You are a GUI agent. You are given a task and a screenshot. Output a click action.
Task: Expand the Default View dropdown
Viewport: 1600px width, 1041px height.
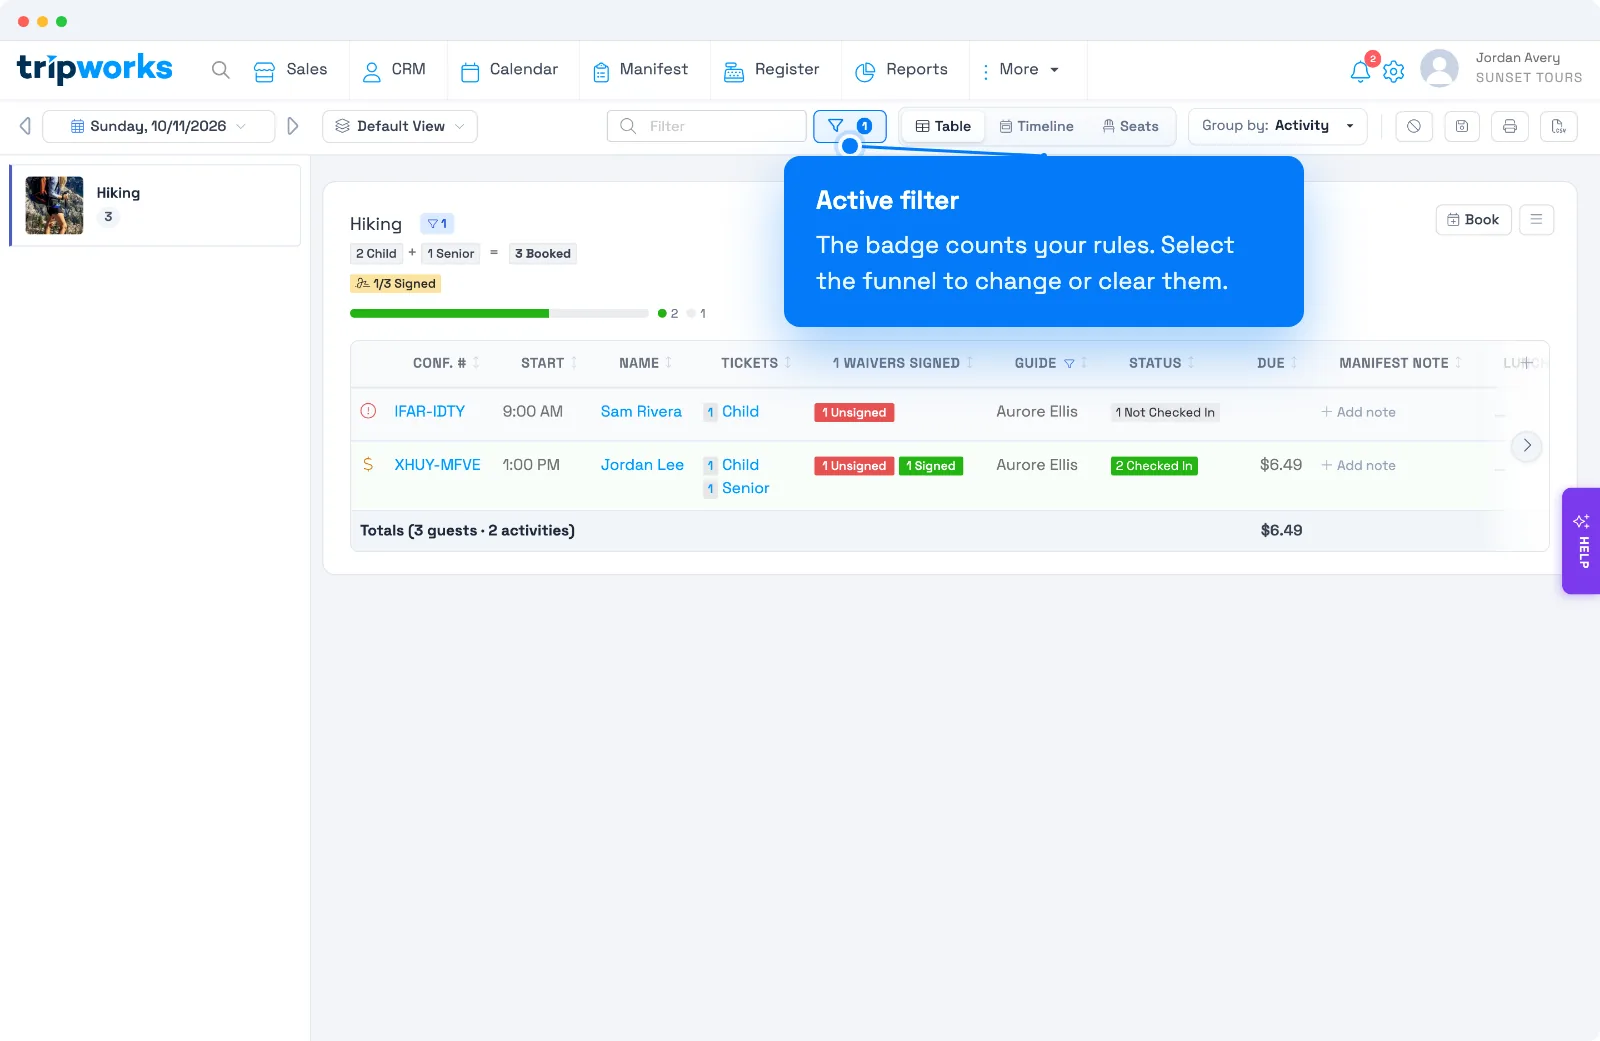(400, 126)
